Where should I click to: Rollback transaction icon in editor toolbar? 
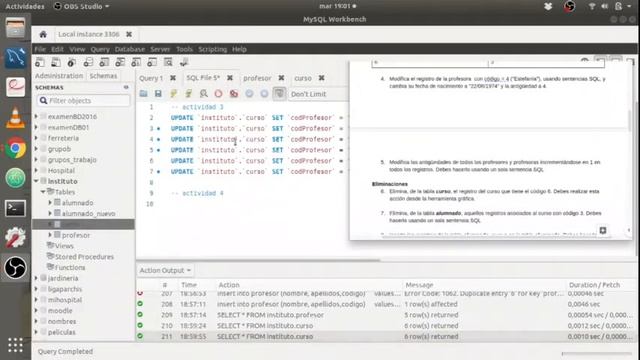click(264, 94)
